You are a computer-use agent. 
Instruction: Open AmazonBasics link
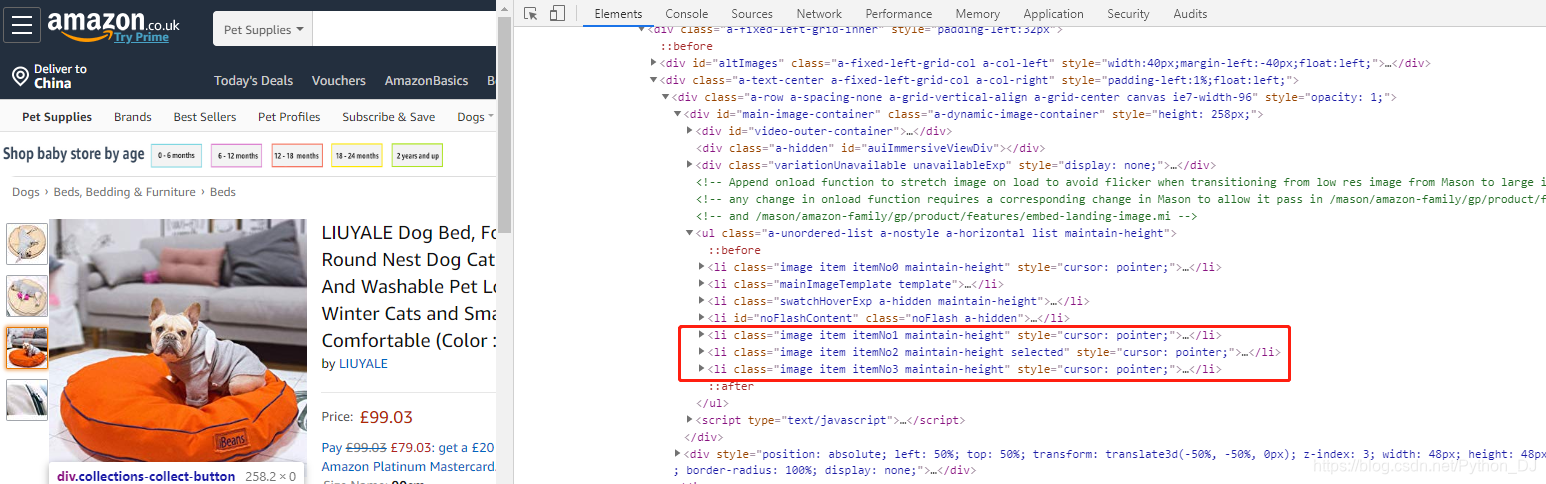[x=426, y=81]
